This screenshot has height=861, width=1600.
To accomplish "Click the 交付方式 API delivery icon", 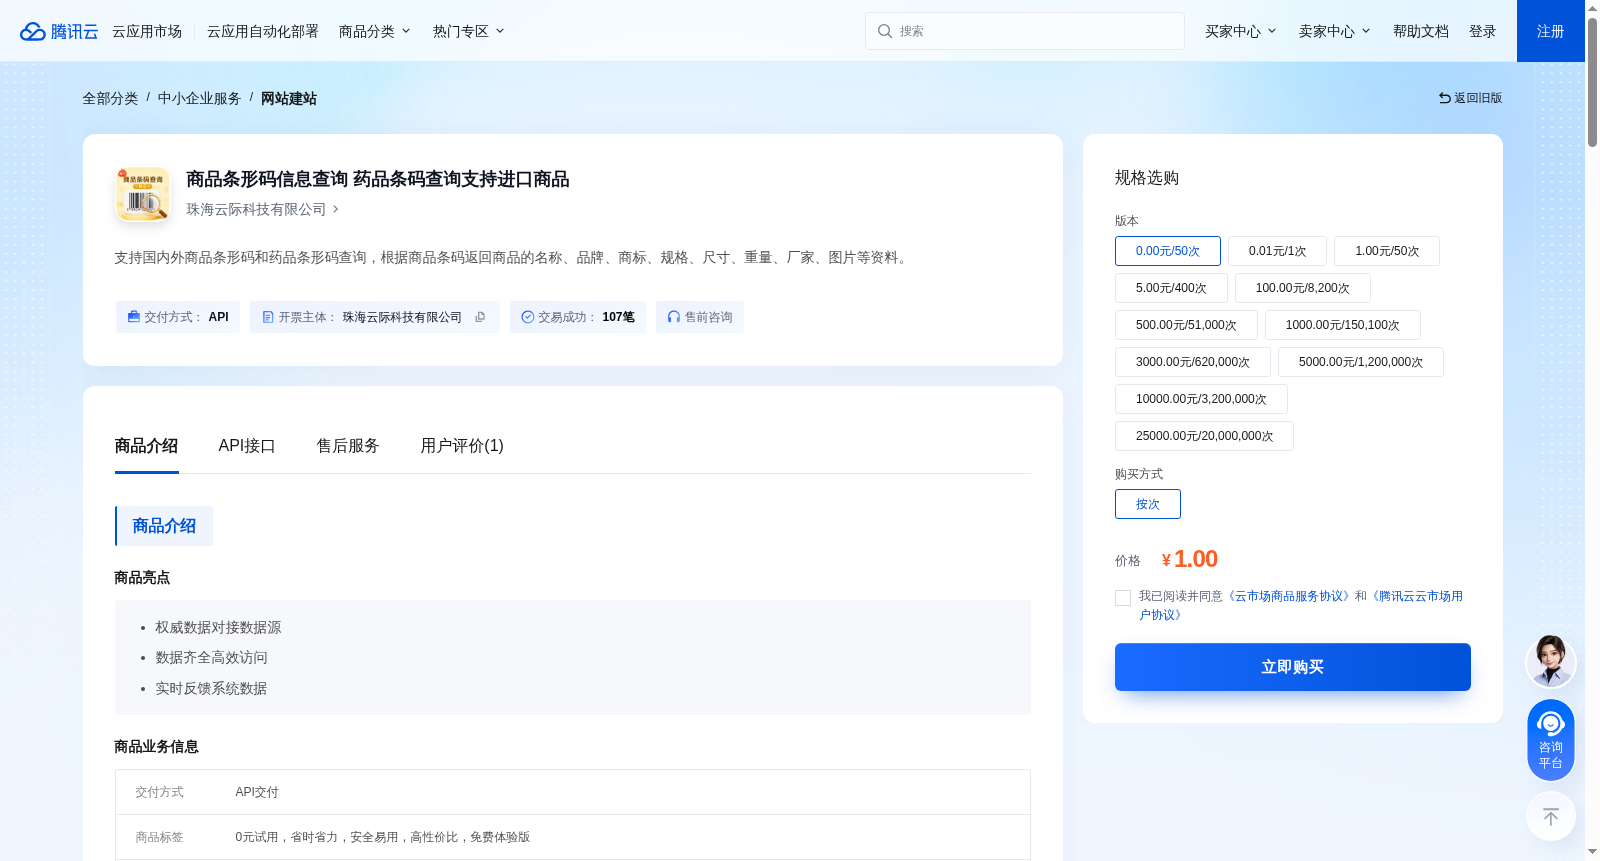I will point(134,317).
